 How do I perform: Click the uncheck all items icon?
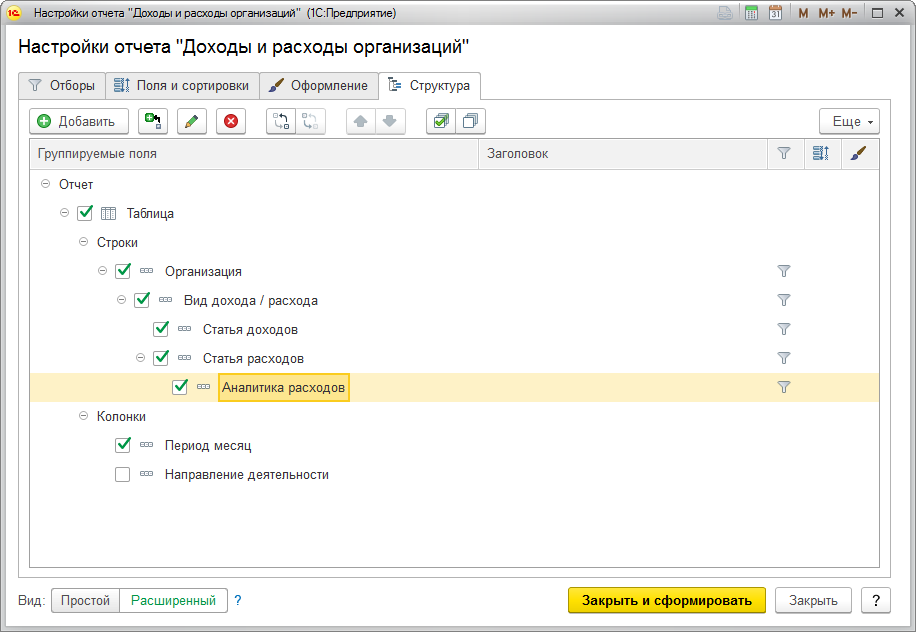point(470,121)
